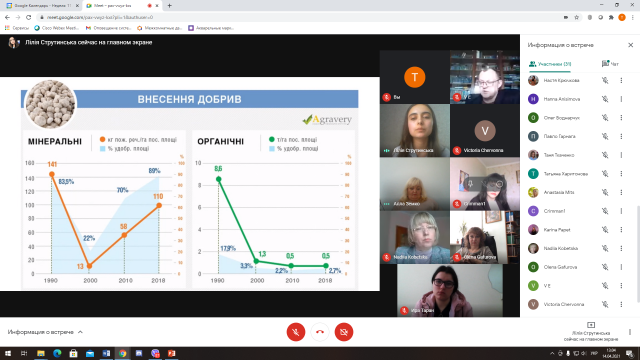Select the Crimman1 participant avatar in list
This screenshot has height=360, width=640.
[x=533, y=211]
